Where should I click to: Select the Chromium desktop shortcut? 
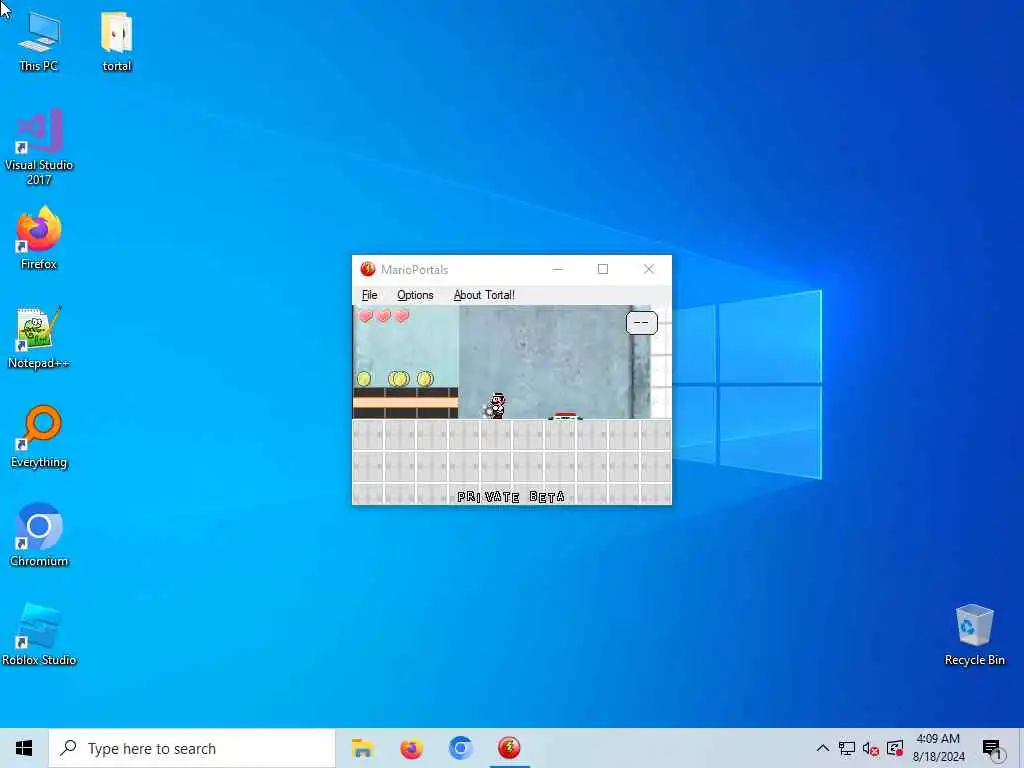[39, 535]
